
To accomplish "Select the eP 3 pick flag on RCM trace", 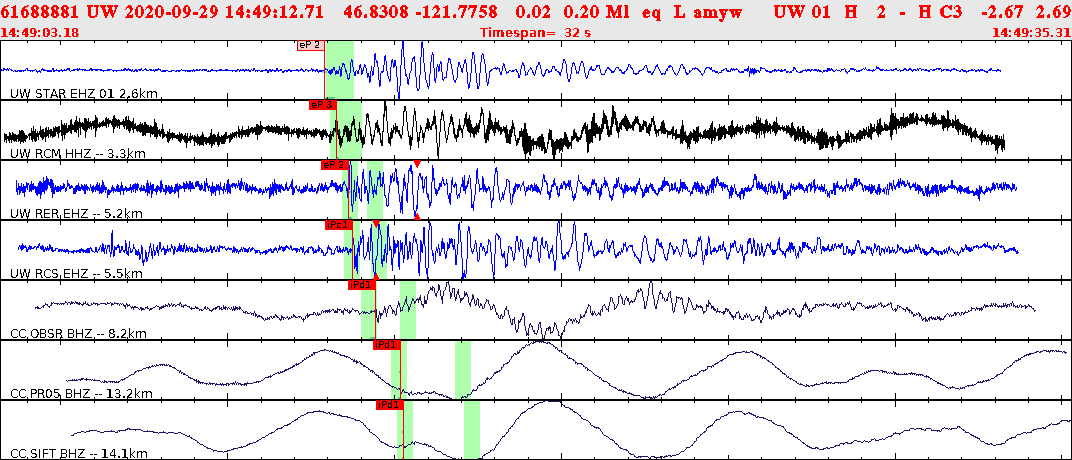I will click(321, 105).
